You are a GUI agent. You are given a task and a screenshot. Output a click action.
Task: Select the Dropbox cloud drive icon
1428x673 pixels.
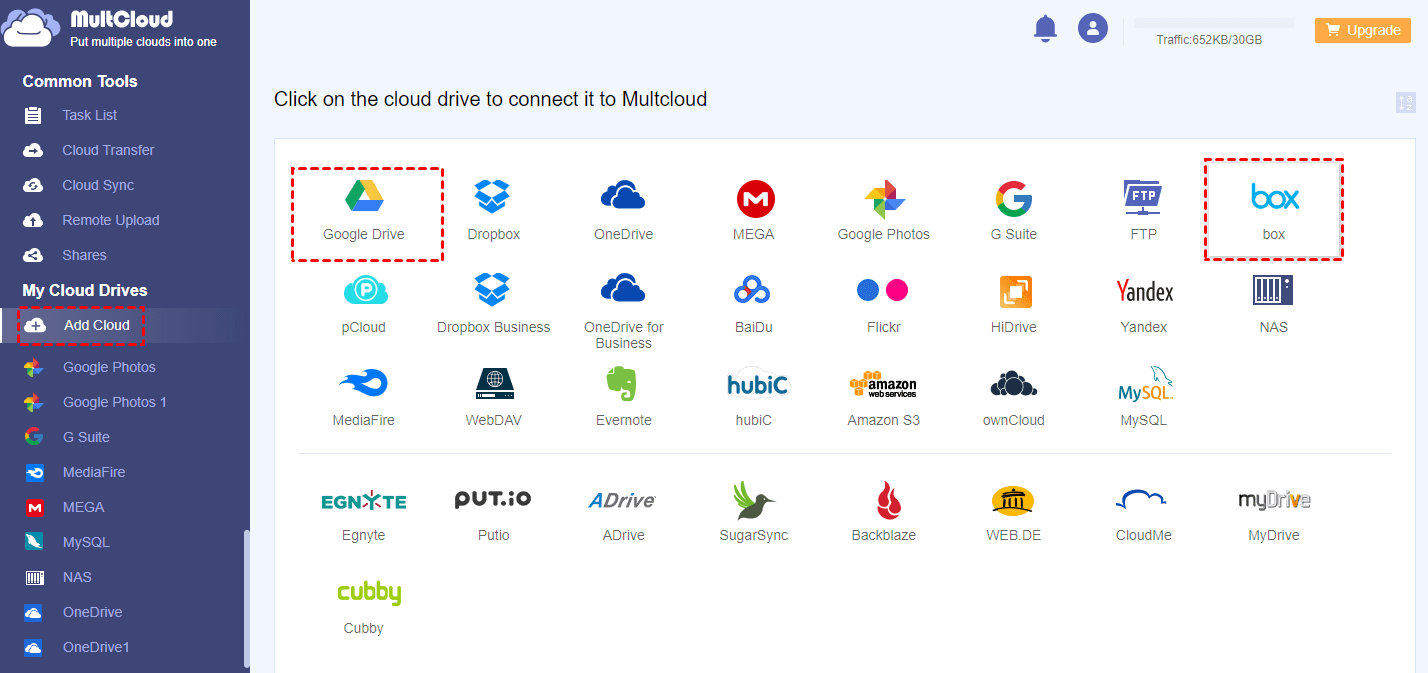[x=493, y=197]
